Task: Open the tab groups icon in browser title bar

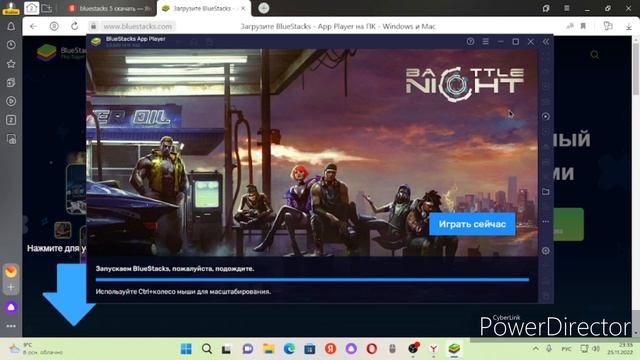Action: 546,8
